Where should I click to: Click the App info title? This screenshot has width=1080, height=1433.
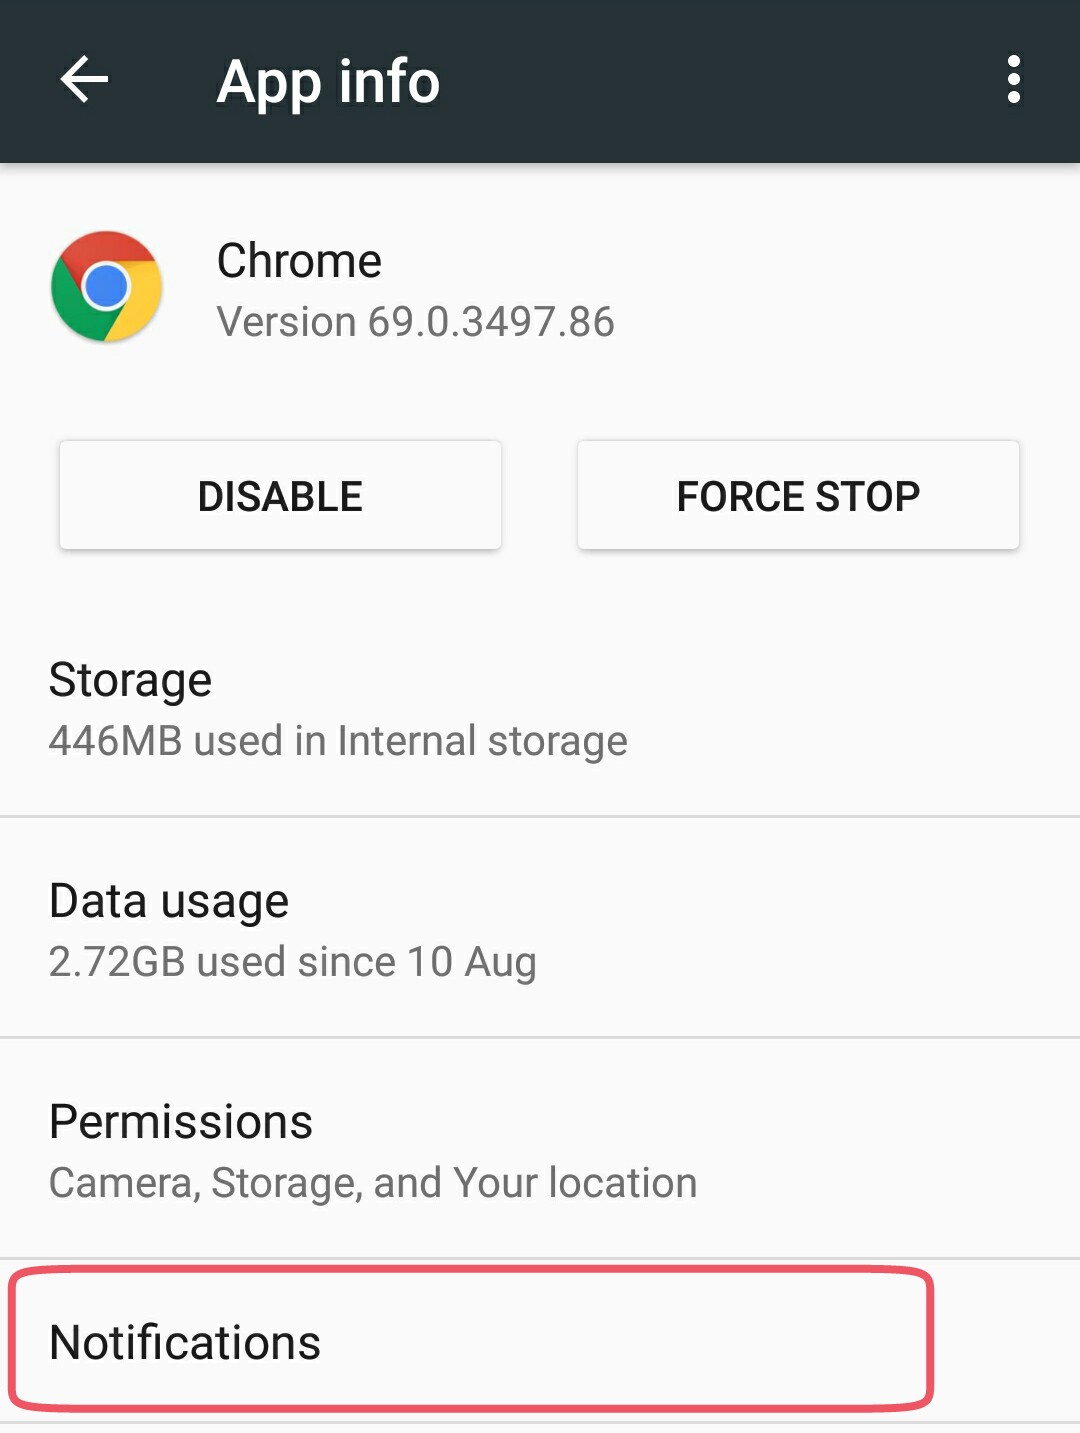tap(328, 82)
